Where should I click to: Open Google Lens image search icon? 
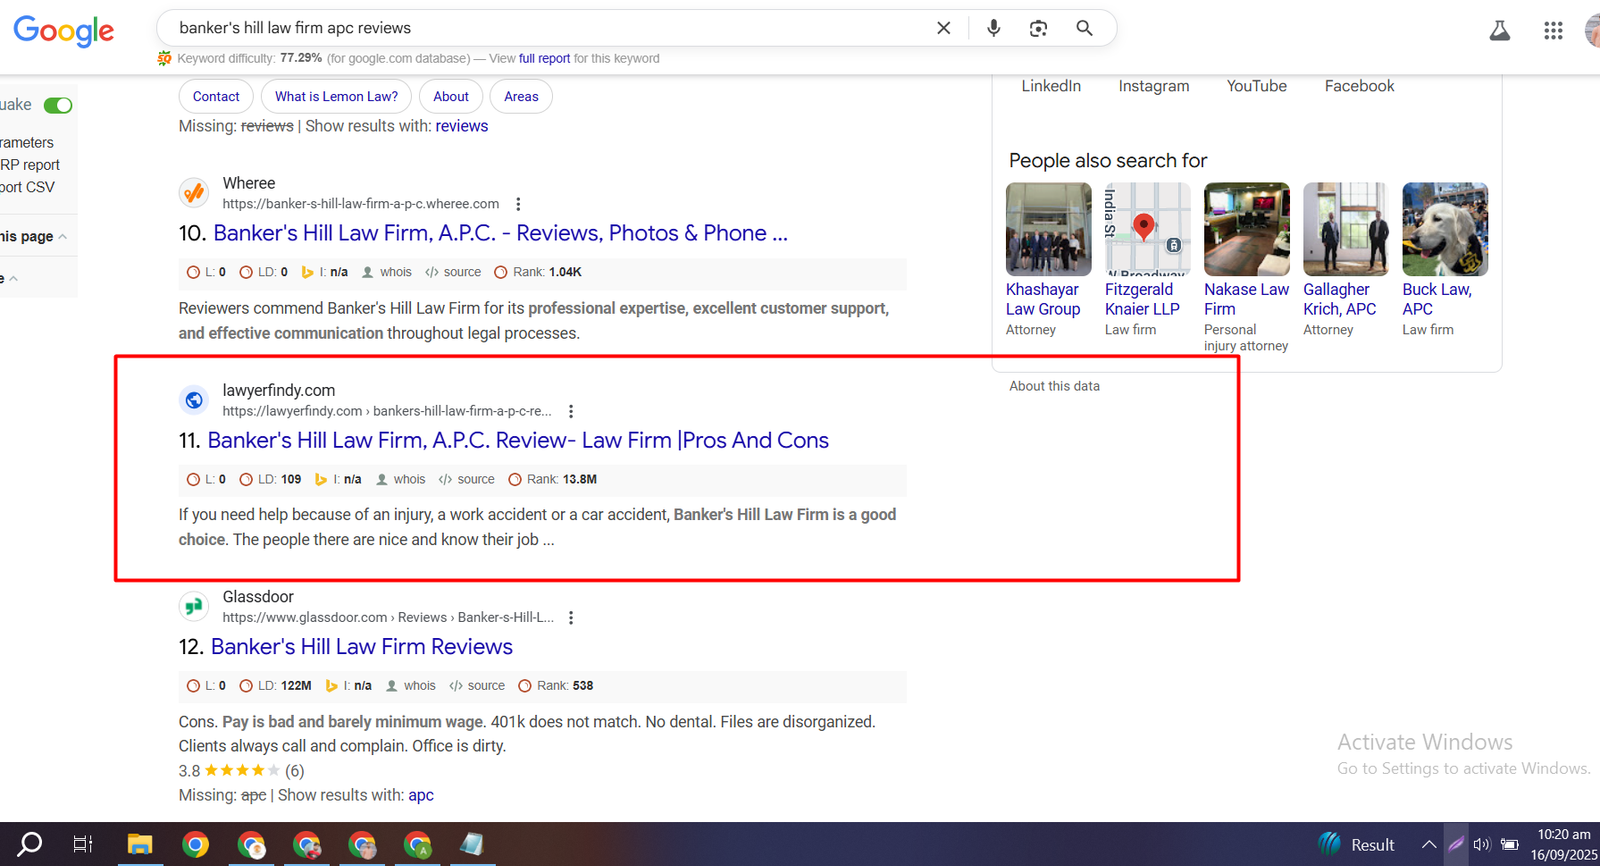click(1038, 28)
